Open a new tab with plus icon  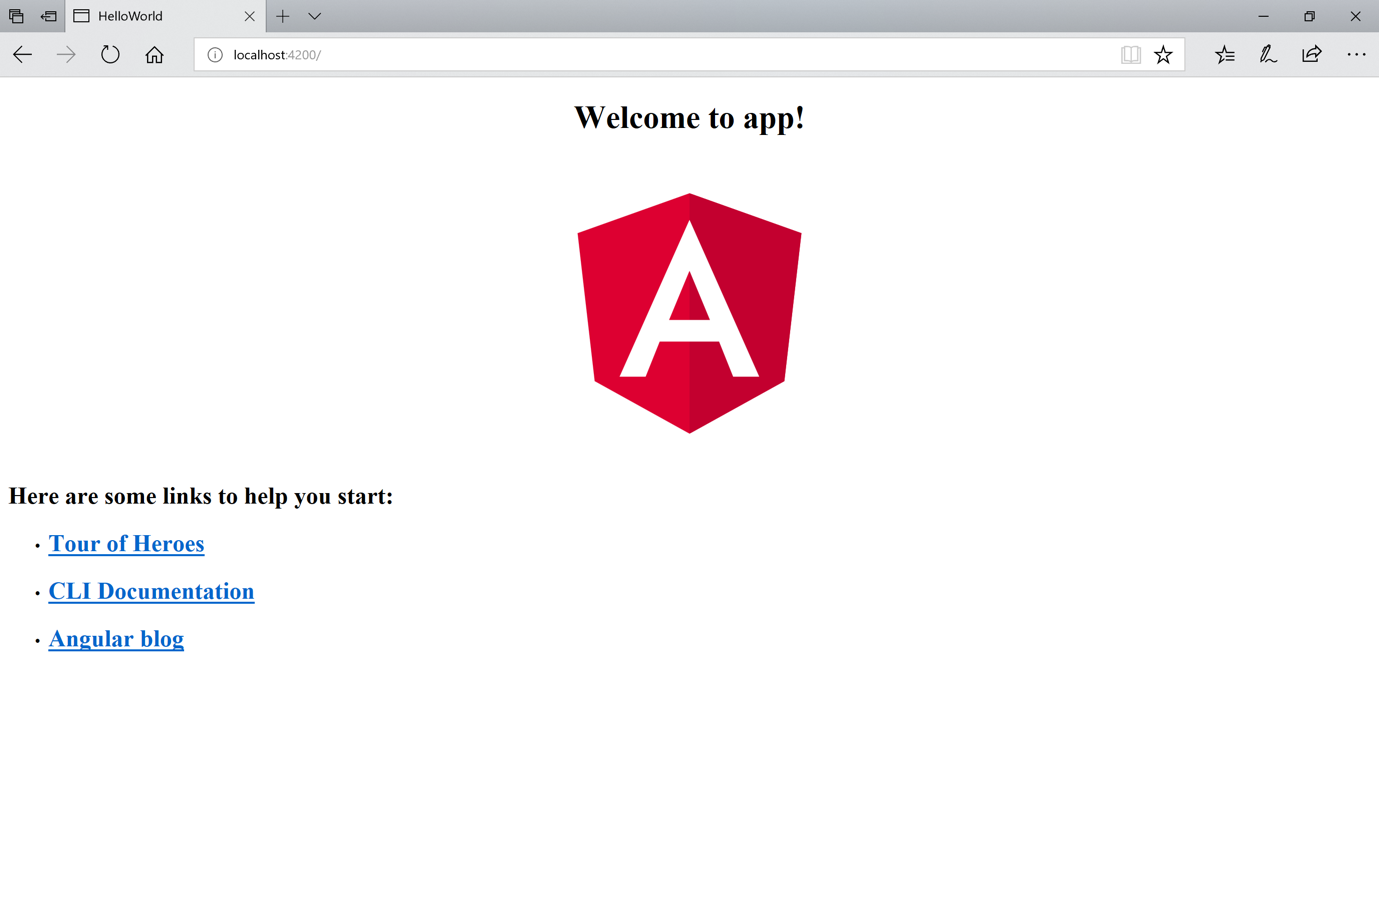[x=283, y=16]
